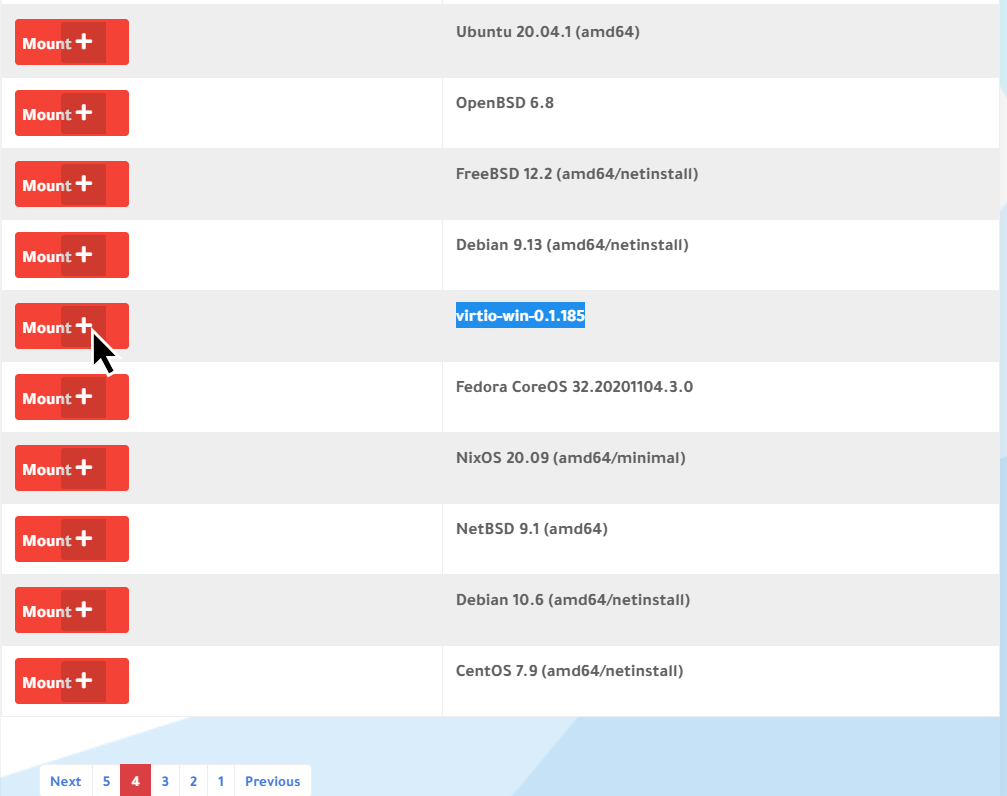Click the Debian 10.6 (amd64/netinstall) label
Image resolution: width=1007 pixels, height=796 pixels.
pos(573,600)
